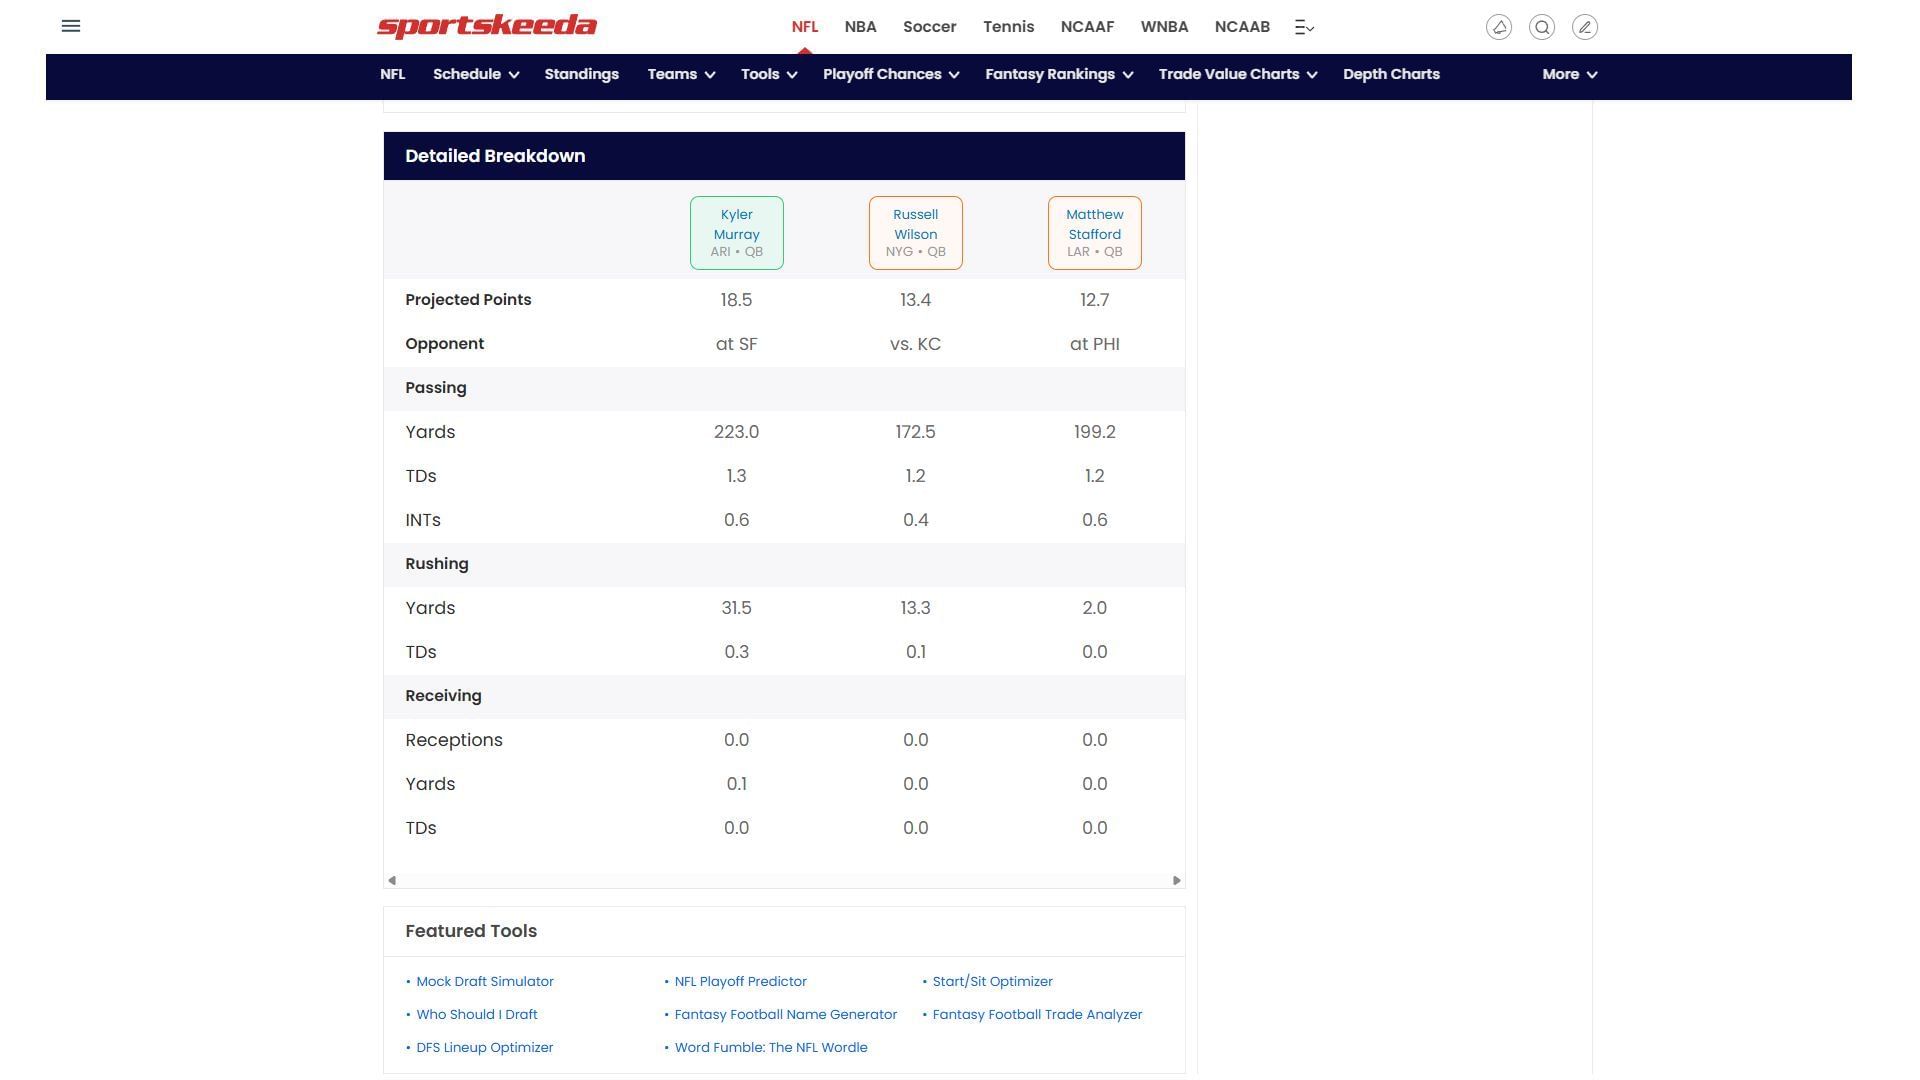Expand the Fantasy Rankings dropdown

click(x=1059, y=74)
